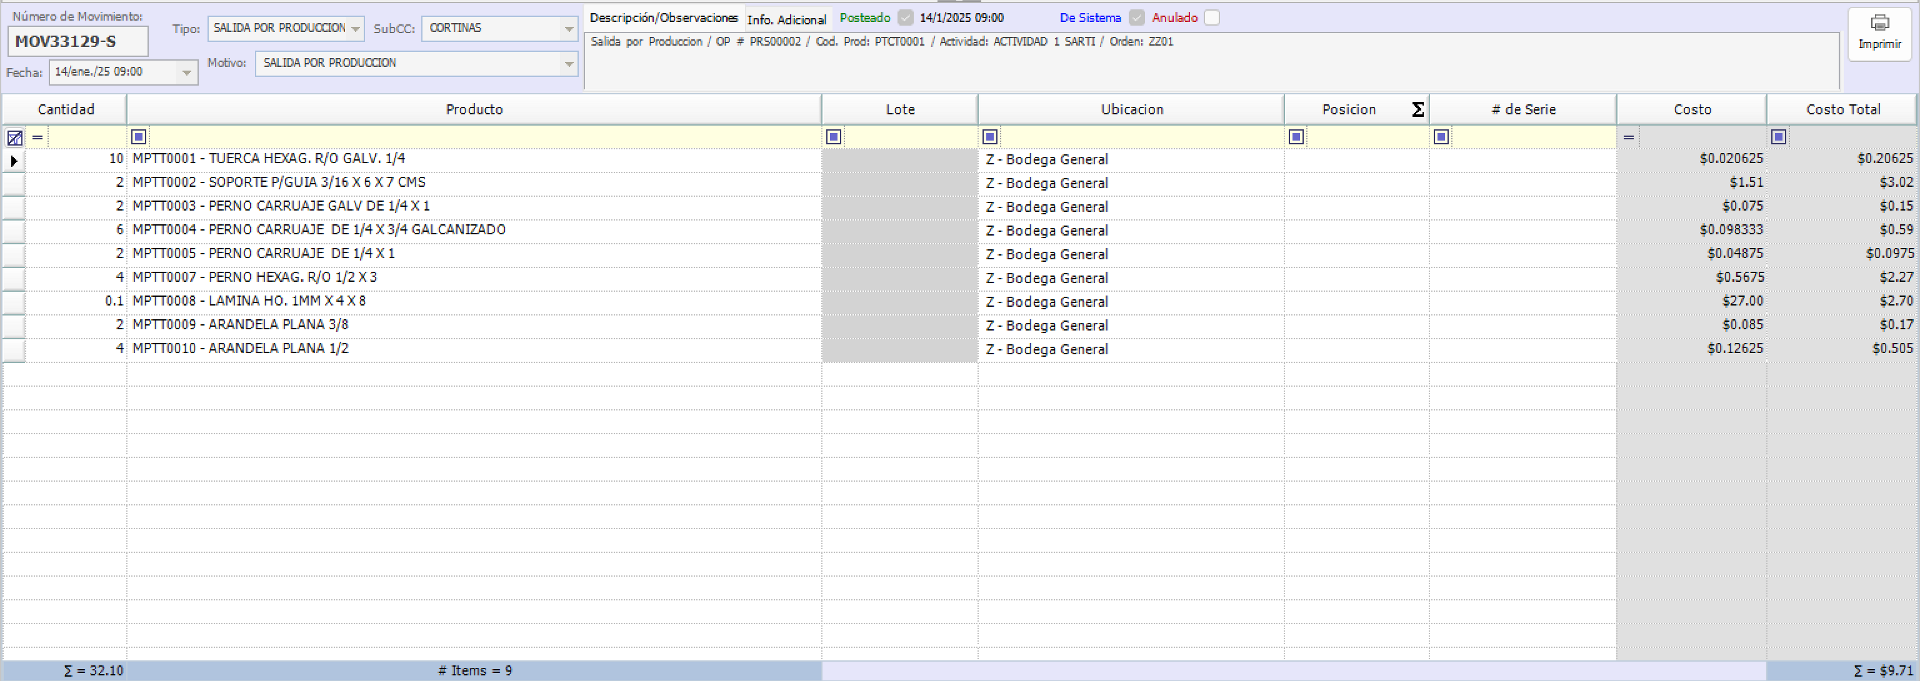Viewport: 1920px width, 681px height.
Task: Open the Ubicacion column filter operator icon
Action: click(990, 137)
